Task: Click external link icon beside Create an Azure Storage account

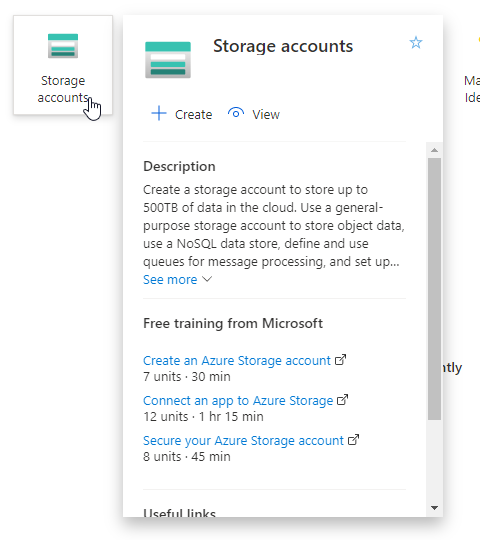Action: click(x=341, y=360)
